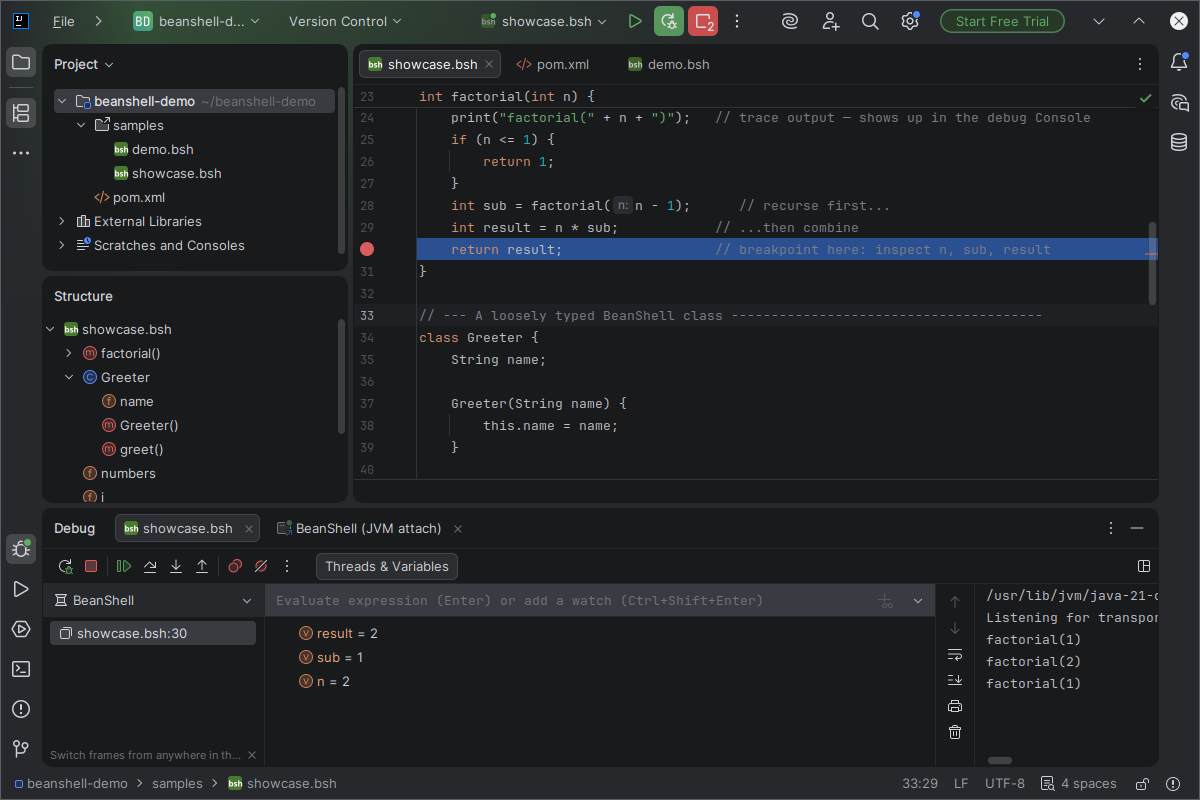This screenshot has height=800, width=1200.
Task: Open Threads & Variables tab
Action: click(386, 566)
